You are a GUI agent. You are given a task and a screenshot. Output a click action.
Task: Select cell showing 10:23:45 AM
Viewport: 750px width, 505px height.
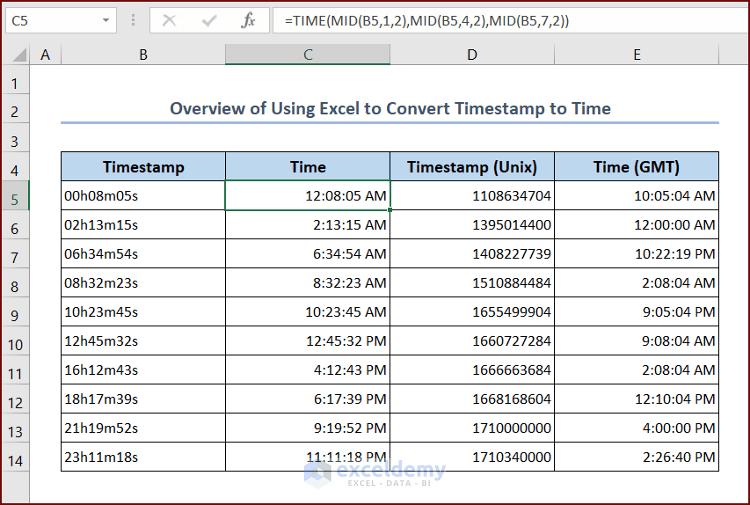point(308,312)
